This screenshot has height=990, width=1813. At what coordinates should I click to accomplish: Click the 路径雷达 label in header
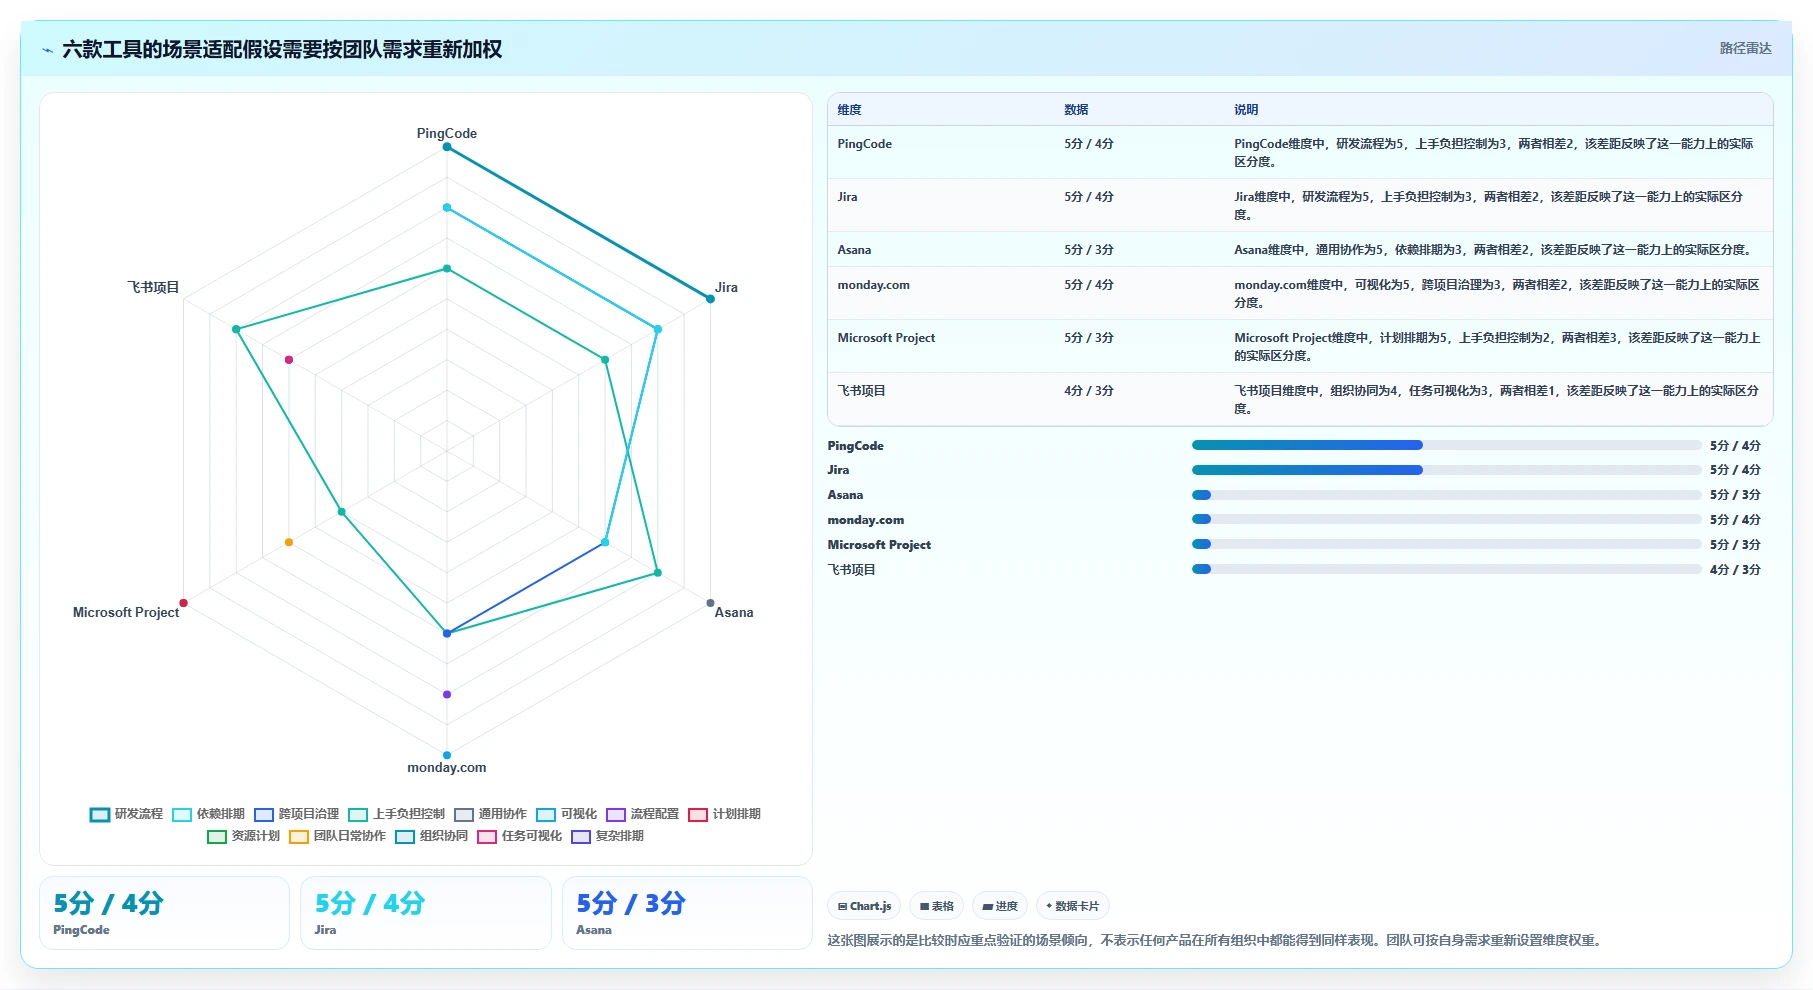pyautogui.click(x=1745, y=48)
